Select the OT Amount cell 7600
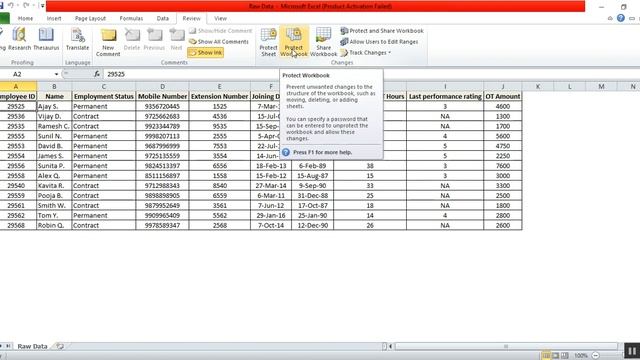 [x=502, y=166]
